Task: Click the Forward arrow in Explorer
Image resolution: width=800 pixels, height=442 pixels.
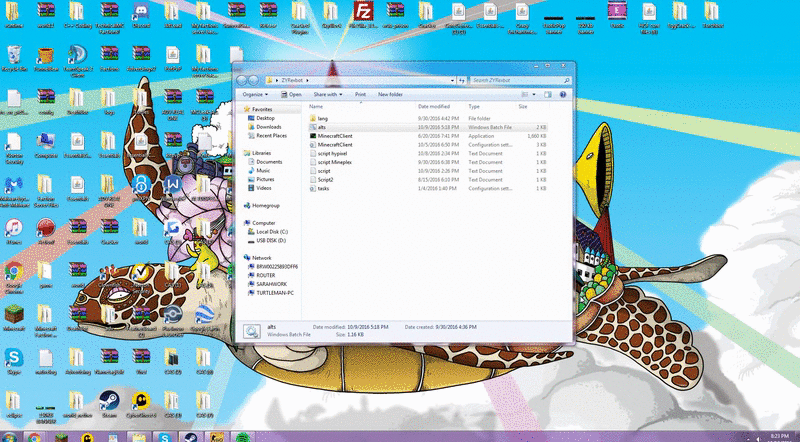Action: point(253,81)
